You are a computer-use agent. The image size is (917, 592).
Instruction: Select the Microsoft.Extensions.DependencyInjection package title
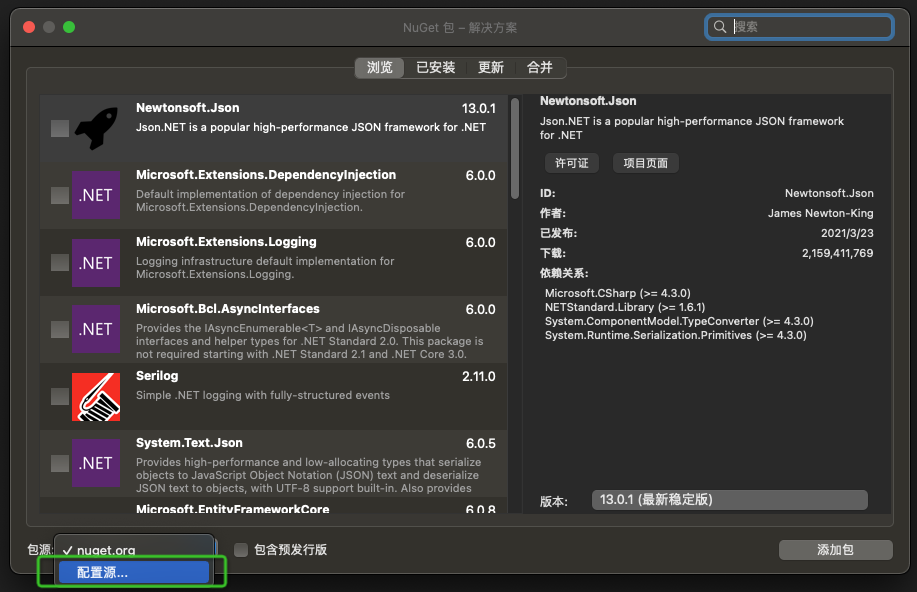pyautogui.click(x=266, y=175)
